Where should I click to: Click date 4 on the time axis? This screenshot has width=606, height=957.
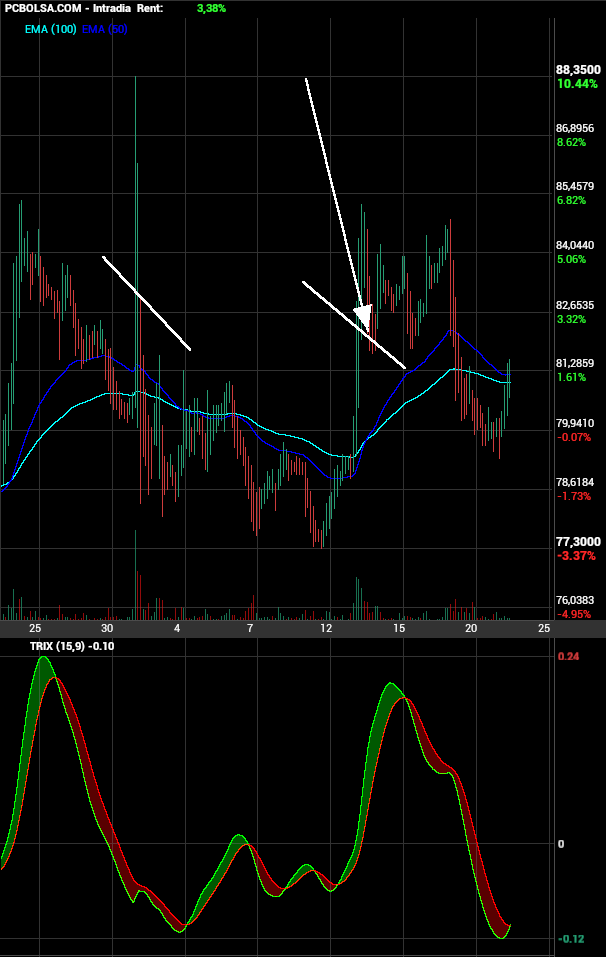pyautogui.click(x=177, y=628)
